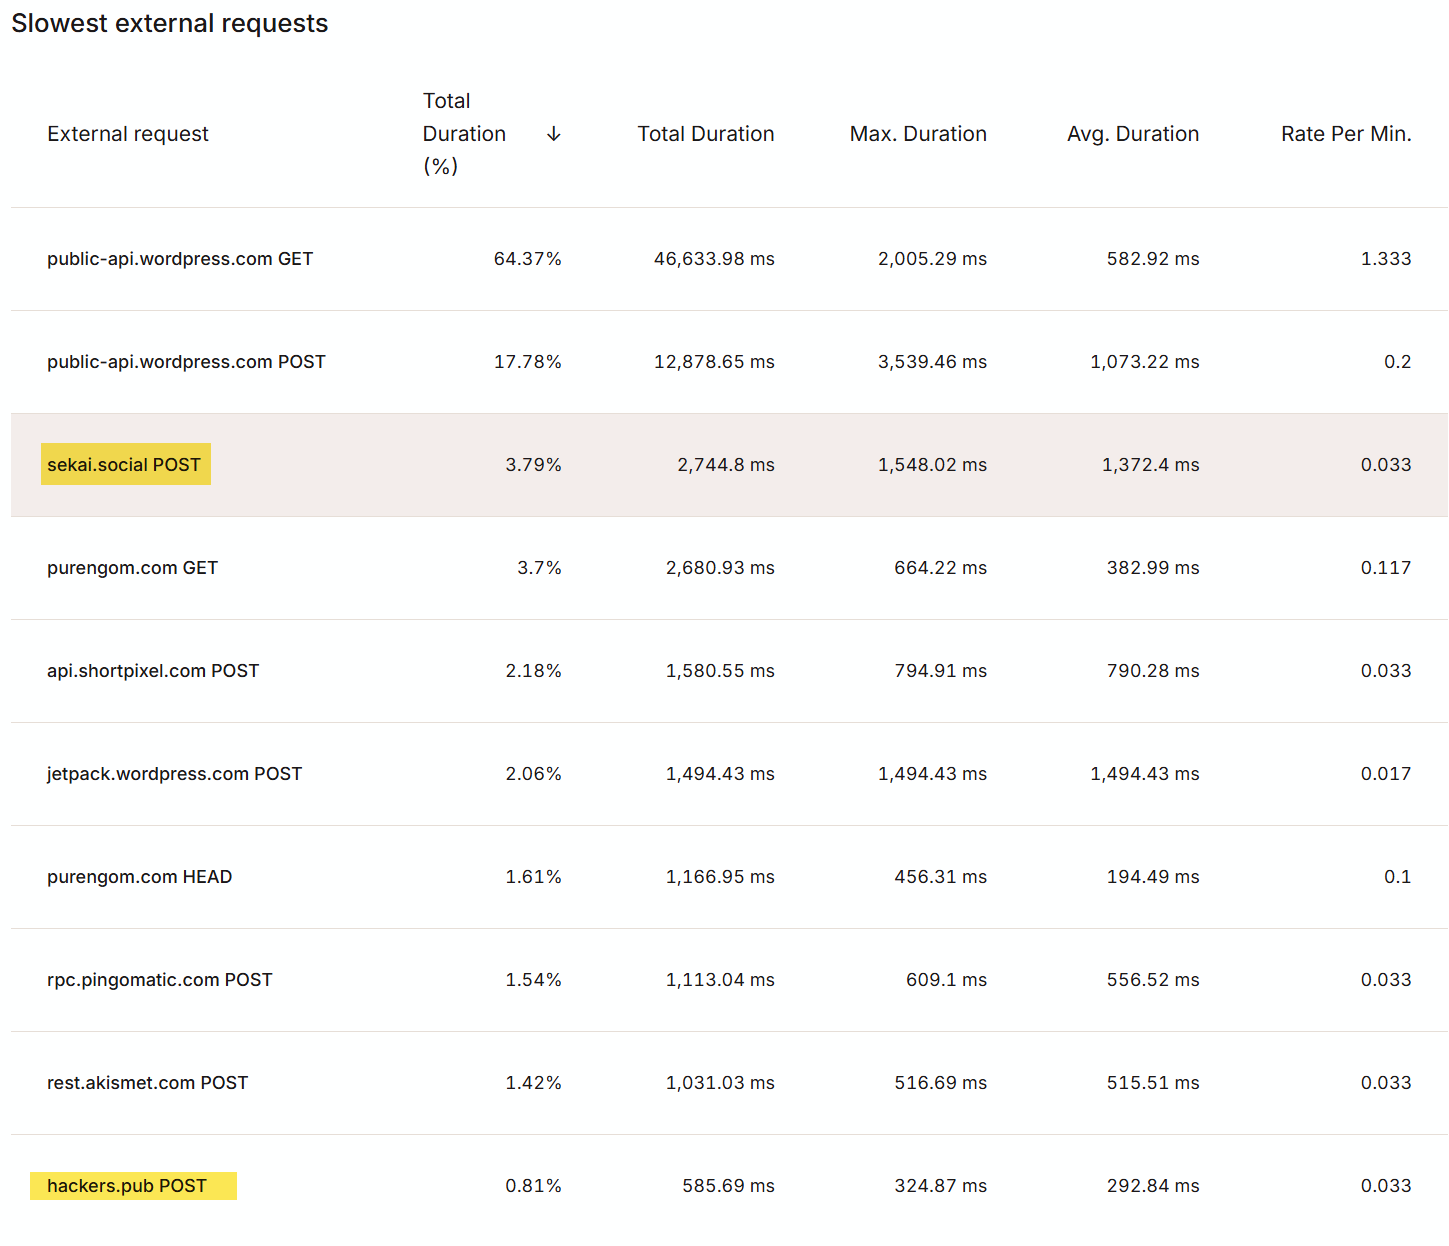The image size is (1449, 1246).
Task: Click average duration 790.28 ms
Action: [1153, 671]
